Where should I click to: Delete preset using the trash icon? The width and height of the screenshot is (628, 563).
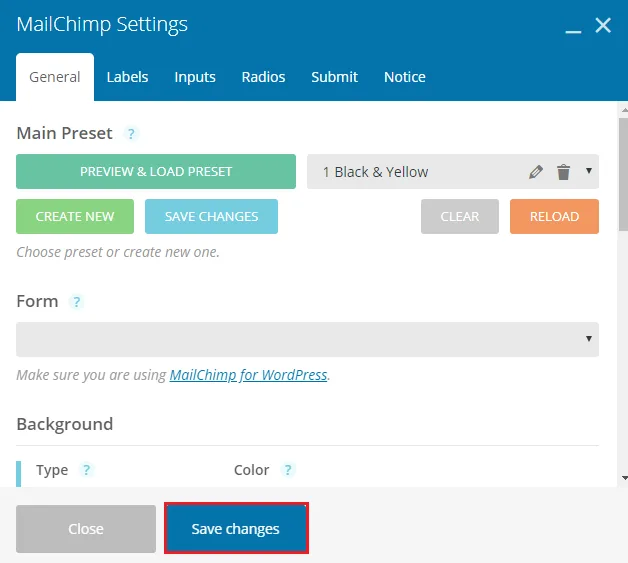pos(563,172)
